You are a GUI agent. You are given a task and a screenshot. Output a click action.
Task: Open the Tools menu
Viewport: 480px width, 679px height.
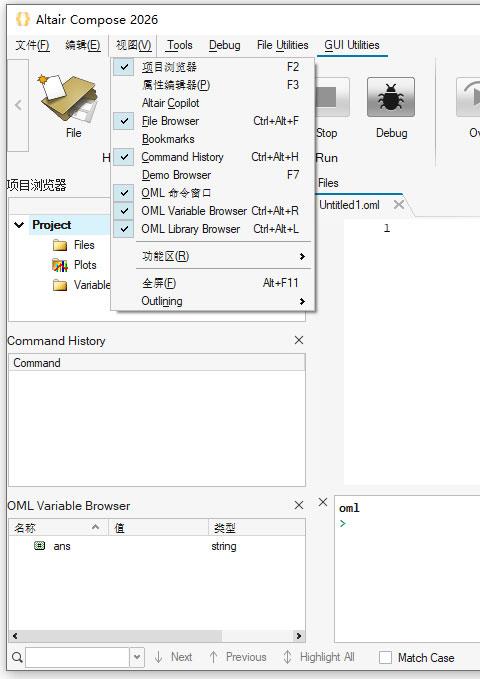179,45
